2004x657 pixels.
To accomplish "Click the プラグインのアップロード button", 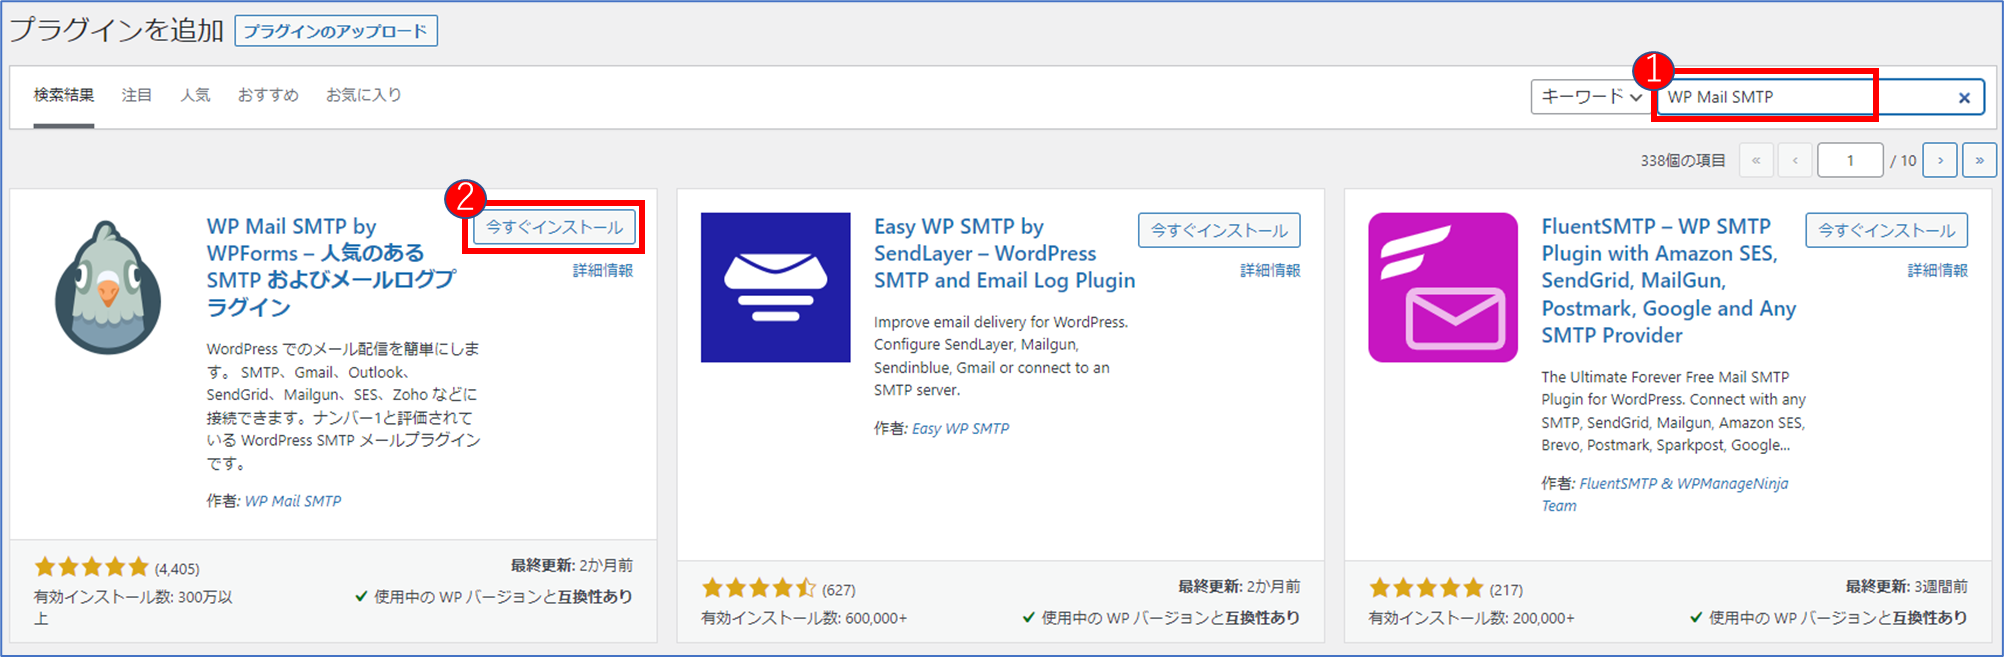I will [336, 31].
